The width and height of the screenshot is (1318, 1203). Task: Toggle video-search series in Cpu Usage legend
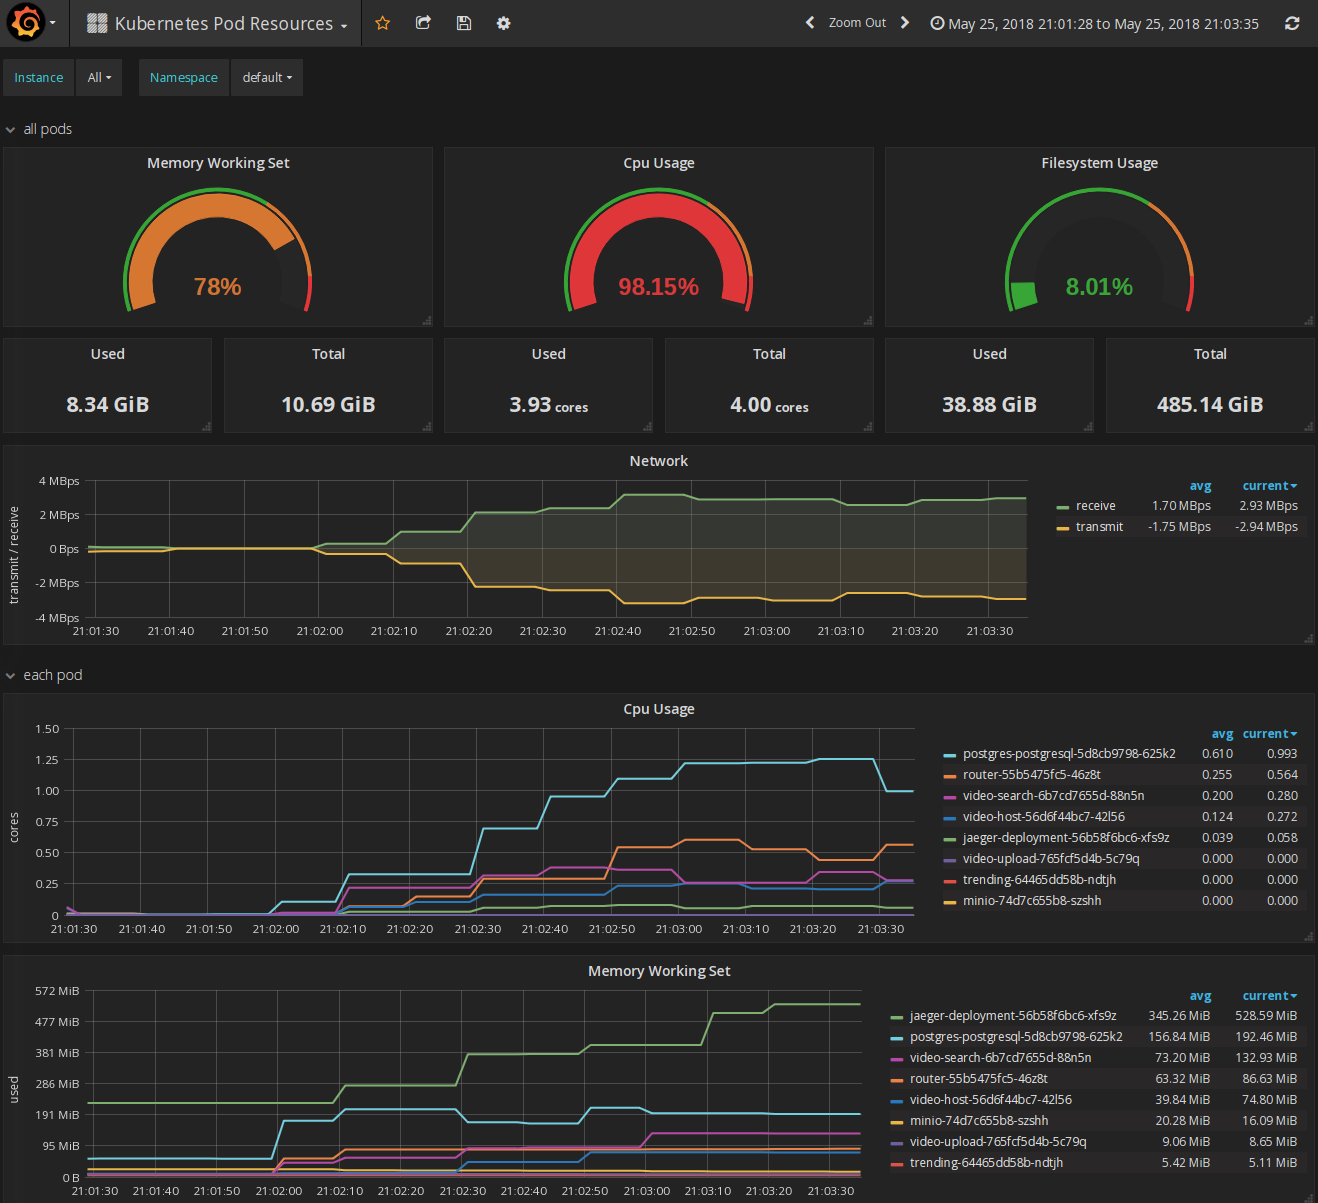(x=1054, y=796)
